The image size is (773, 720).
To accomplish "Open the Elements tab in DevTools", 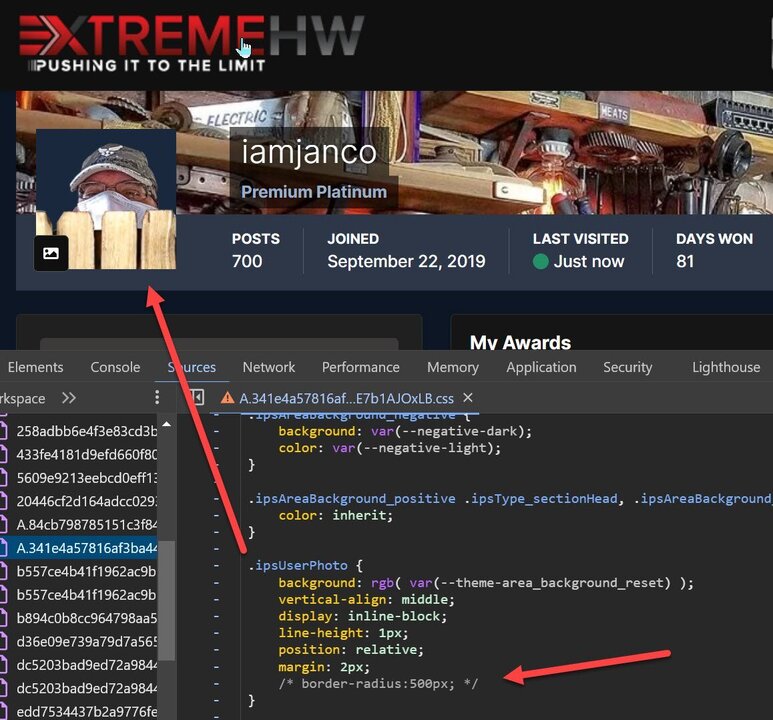I will 36,367.
